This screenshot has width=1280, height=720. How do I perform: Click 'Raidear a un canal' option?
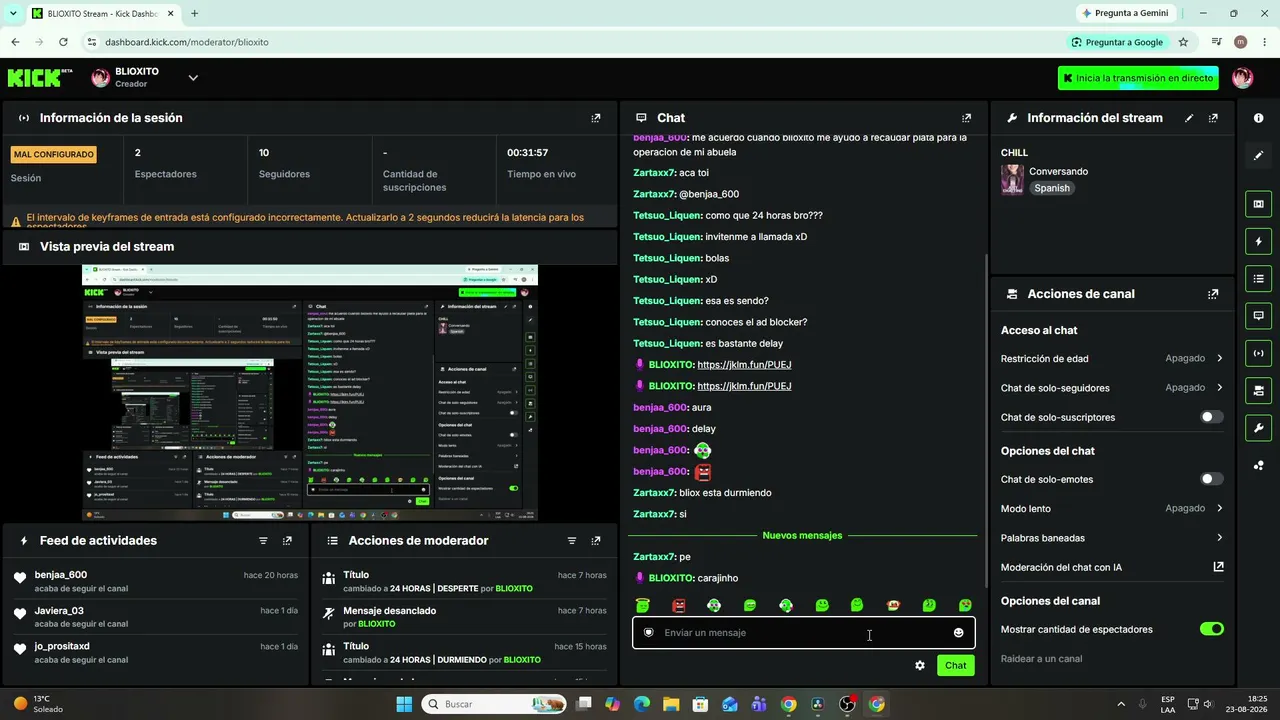pos(1041,659)
